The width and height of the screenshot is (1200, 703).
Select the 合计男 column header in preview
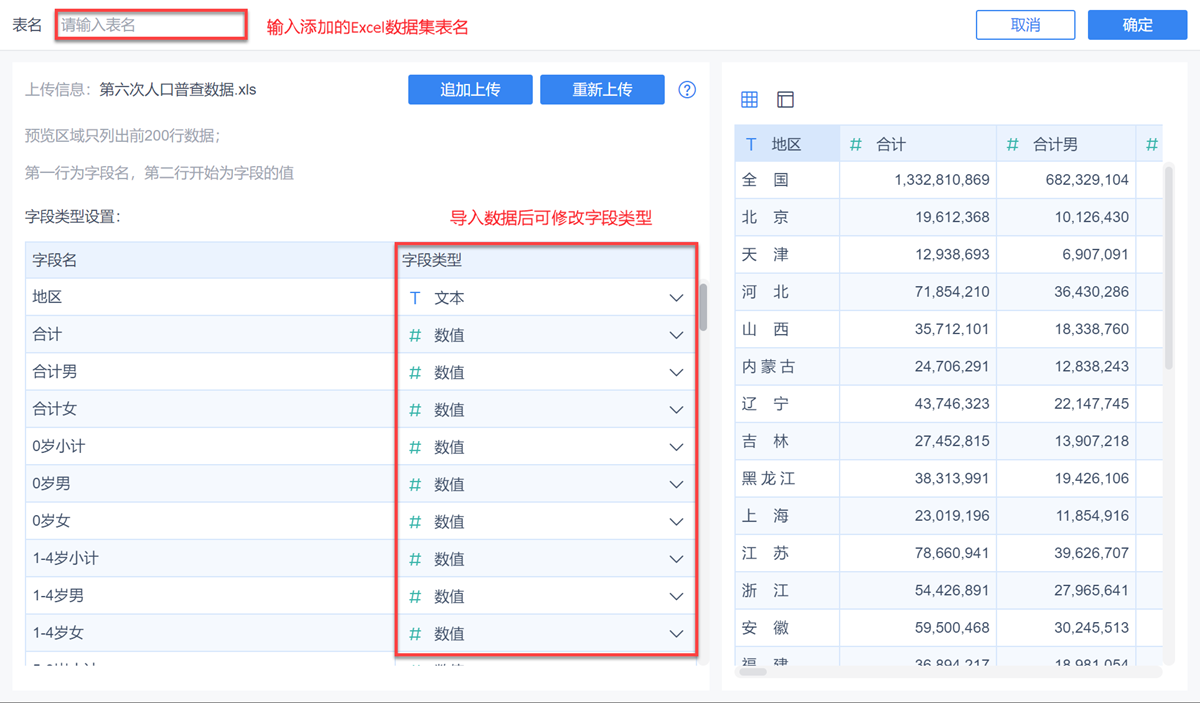(1066, 144)
